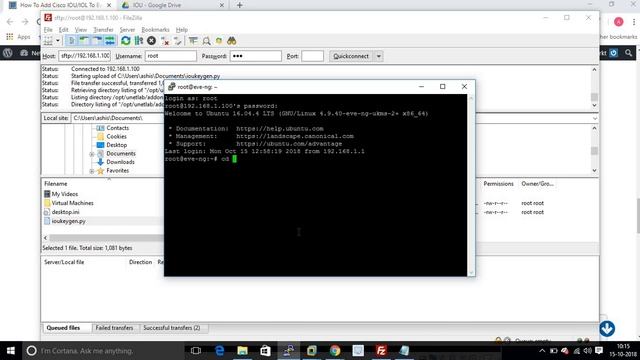Select the My Videos entry
The width and height of the screenshot is (640, 360).
pyautogui.click(x=64, y=194)
